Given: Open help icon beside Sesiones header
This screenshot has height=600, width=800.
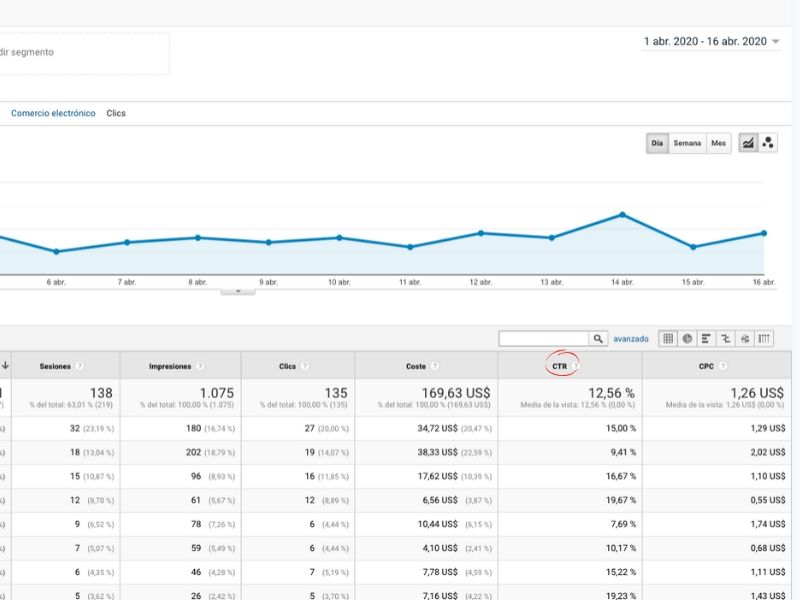Looking at the screenshot, I should [80, 366].
